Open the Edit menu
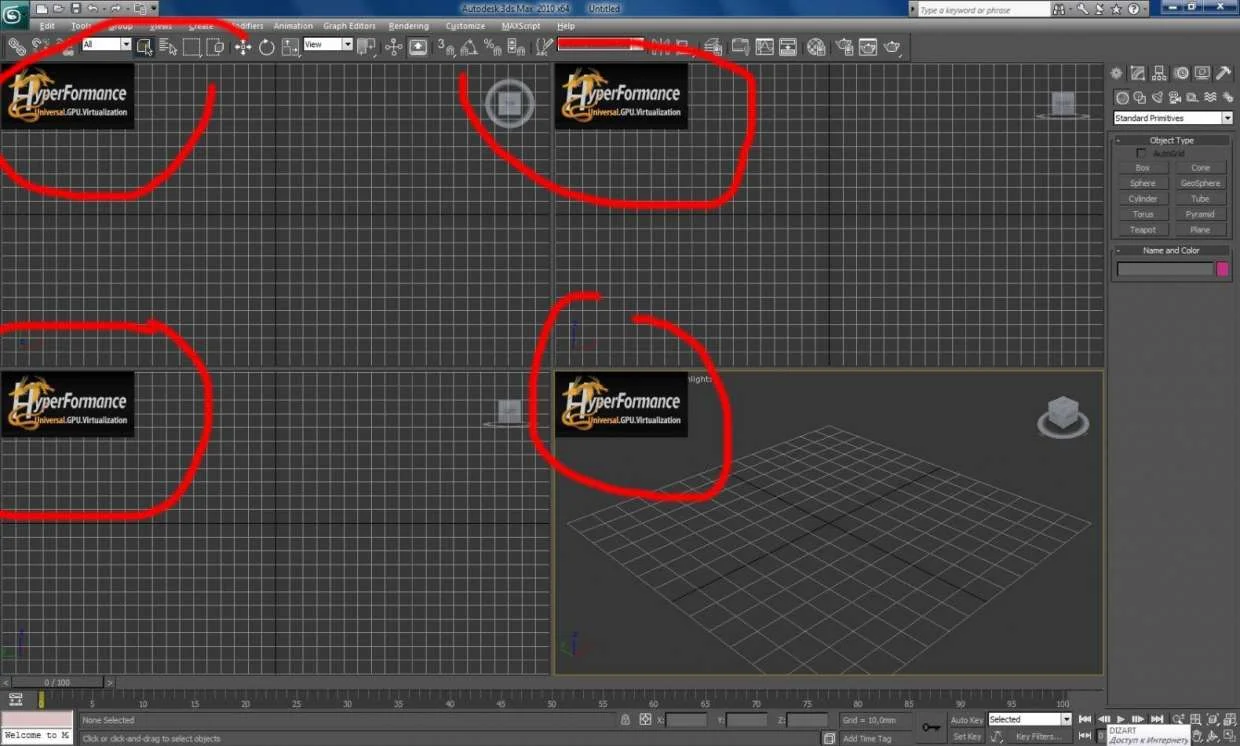 [x=47, y=26]
